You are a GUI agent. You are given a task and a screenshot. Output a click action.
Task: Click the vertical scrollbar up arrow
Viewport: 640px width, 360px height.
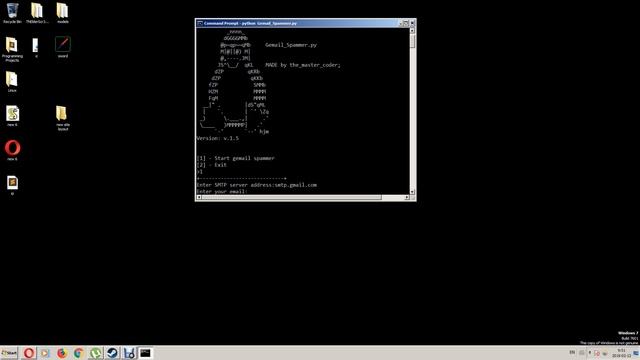coord(412,31)
